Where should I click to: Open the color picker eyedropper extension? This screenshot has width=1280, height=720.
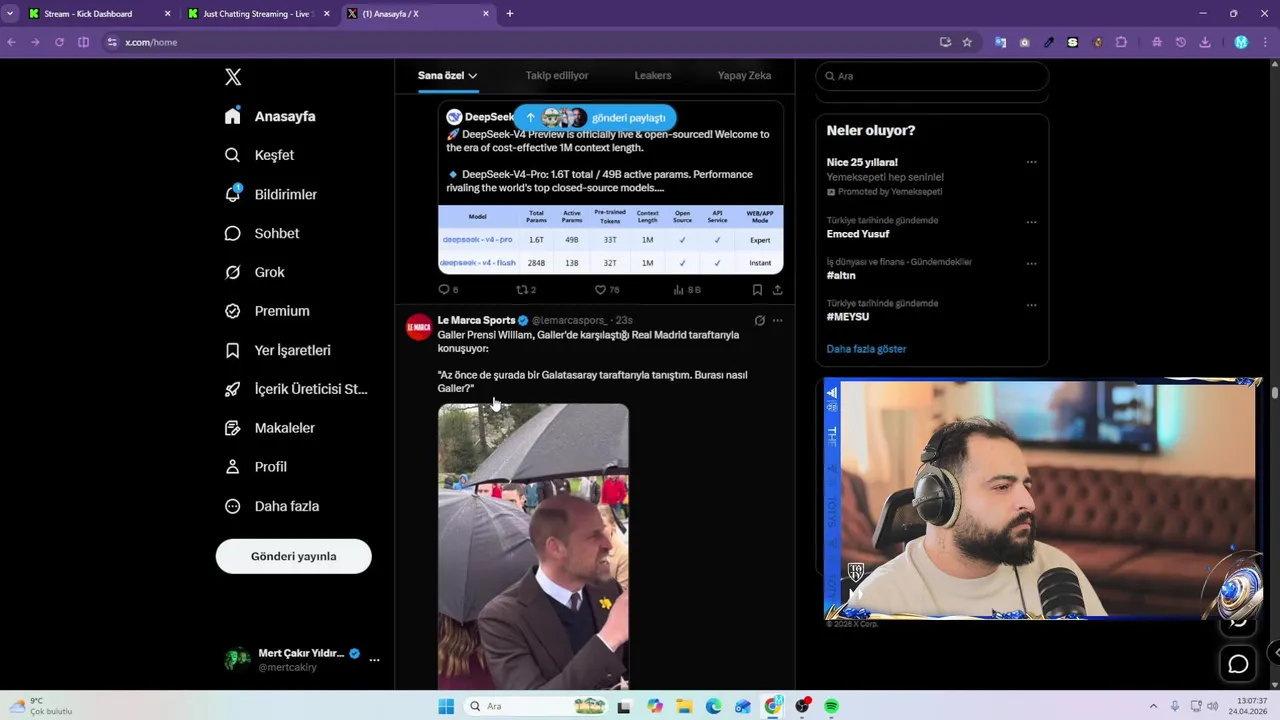click(1049, 42)
